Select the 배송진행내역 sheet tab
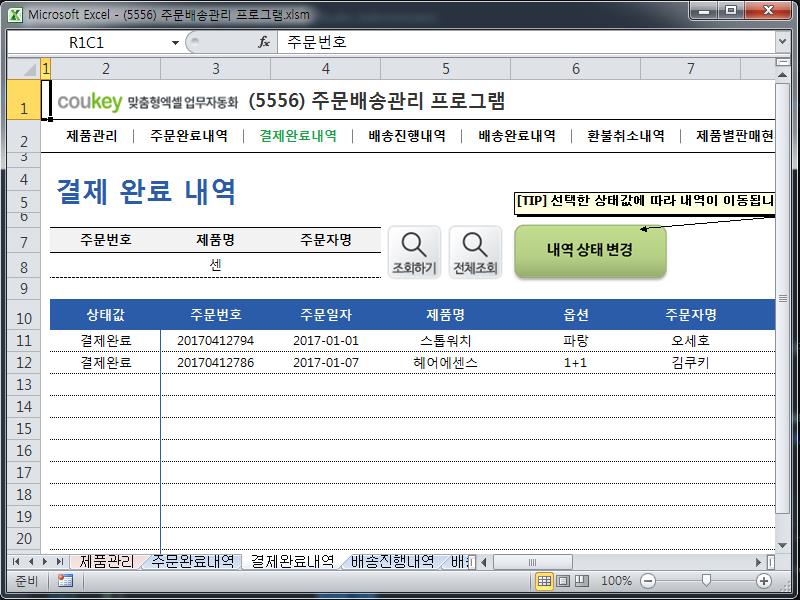Viewport: 800px width, 600px height. point(392,562)
